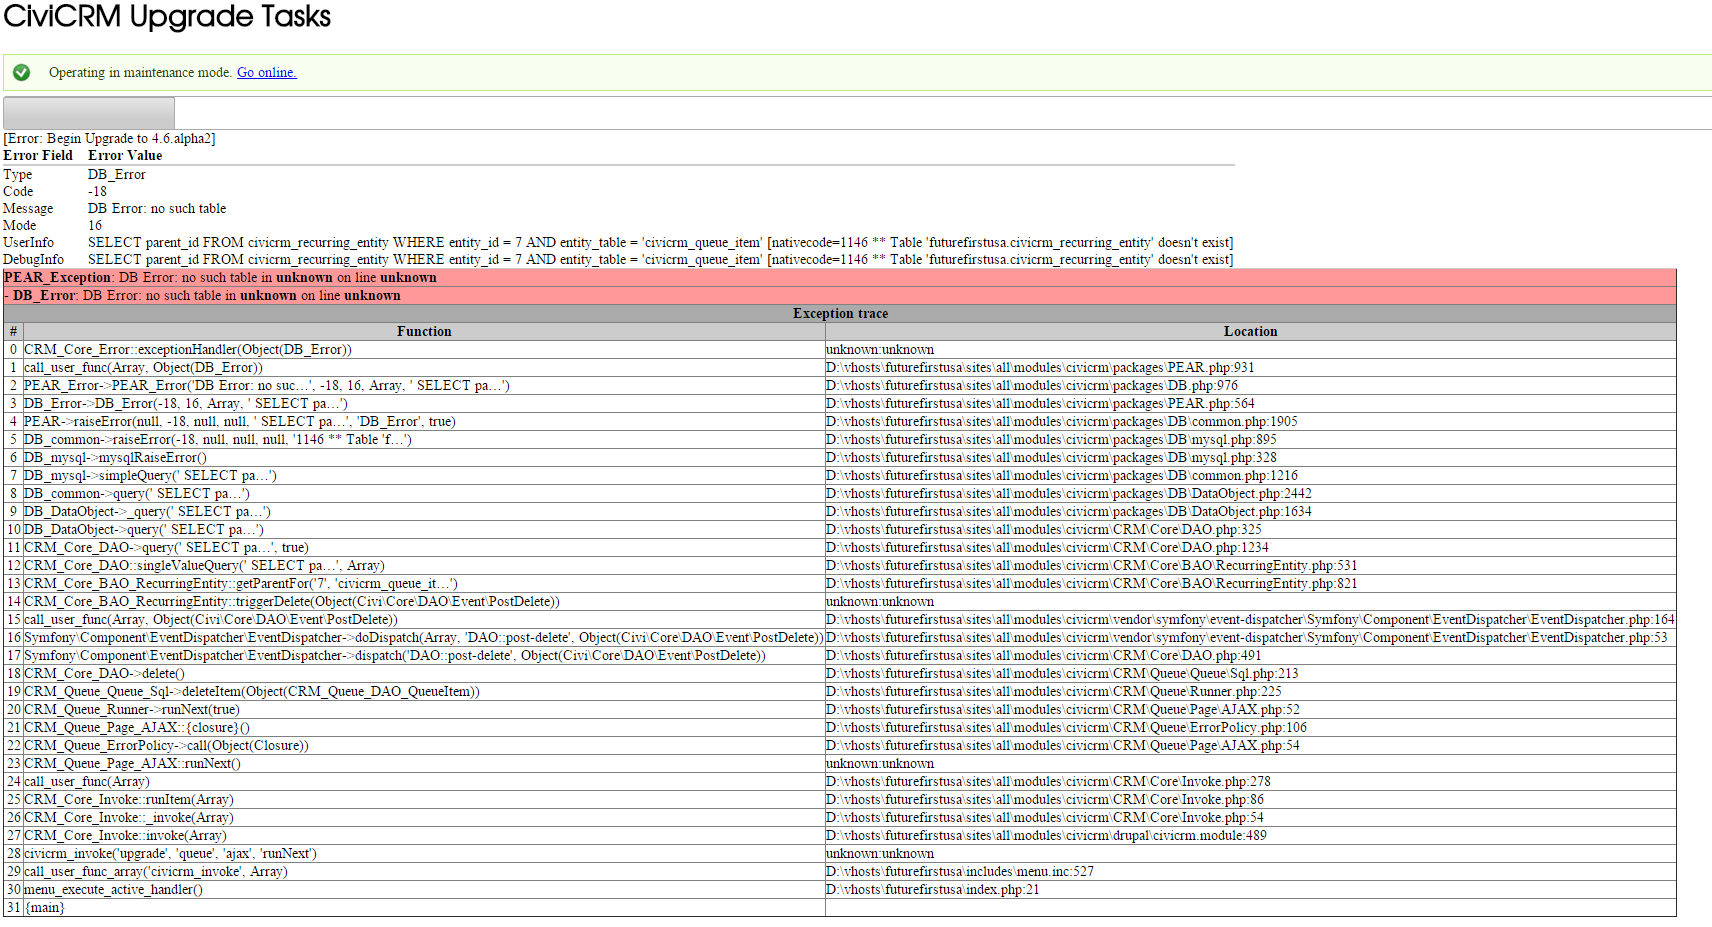Click the CiviCRM Upgrade Tasks heading
Image resolution: width=1712 pixels, height=927 pixels.
[167, 16]
